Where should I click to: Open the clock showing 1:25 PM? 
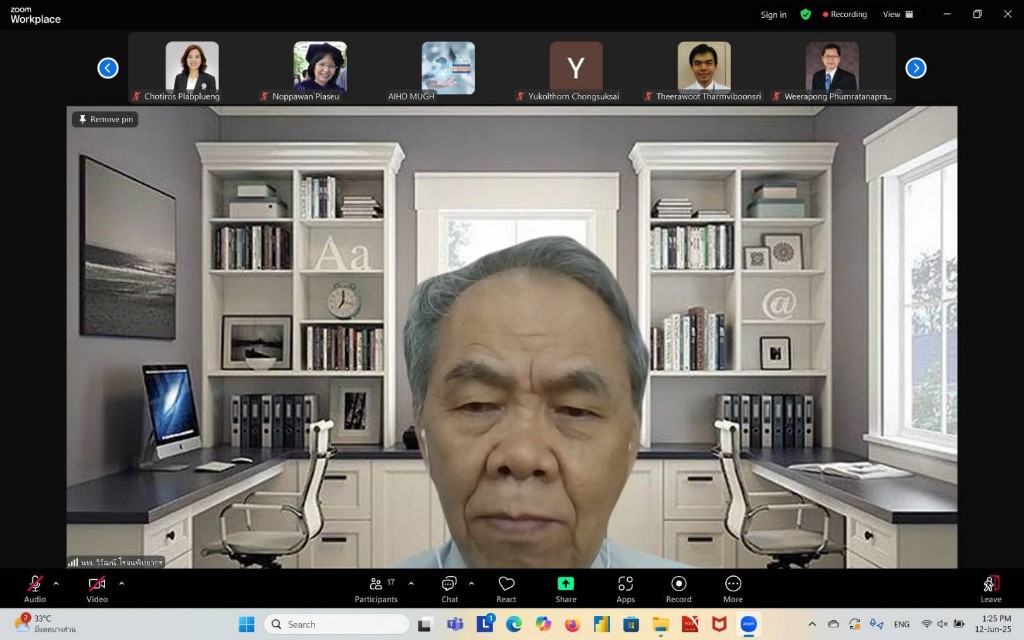click(x=993, y=624)
